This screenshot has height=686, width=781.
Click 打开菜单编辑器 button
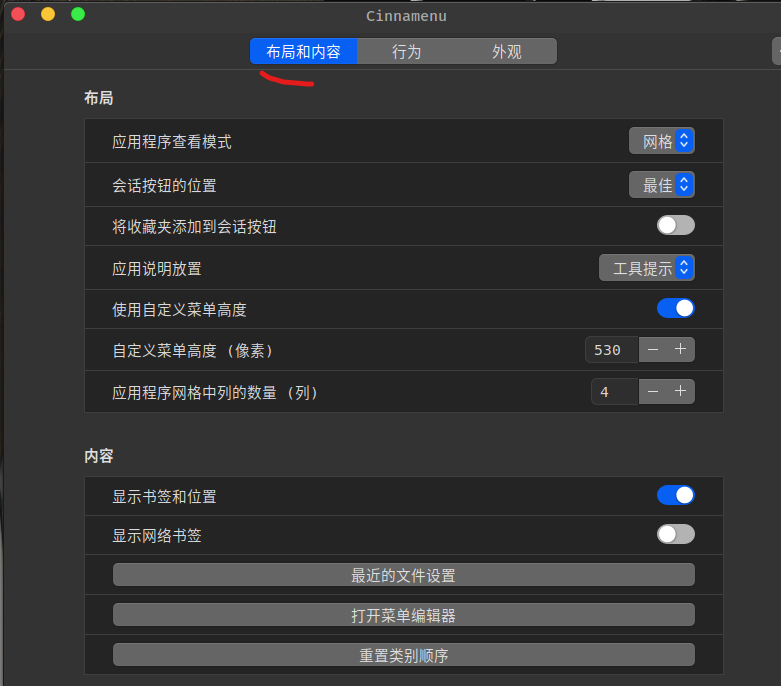[x=403, y=615]
